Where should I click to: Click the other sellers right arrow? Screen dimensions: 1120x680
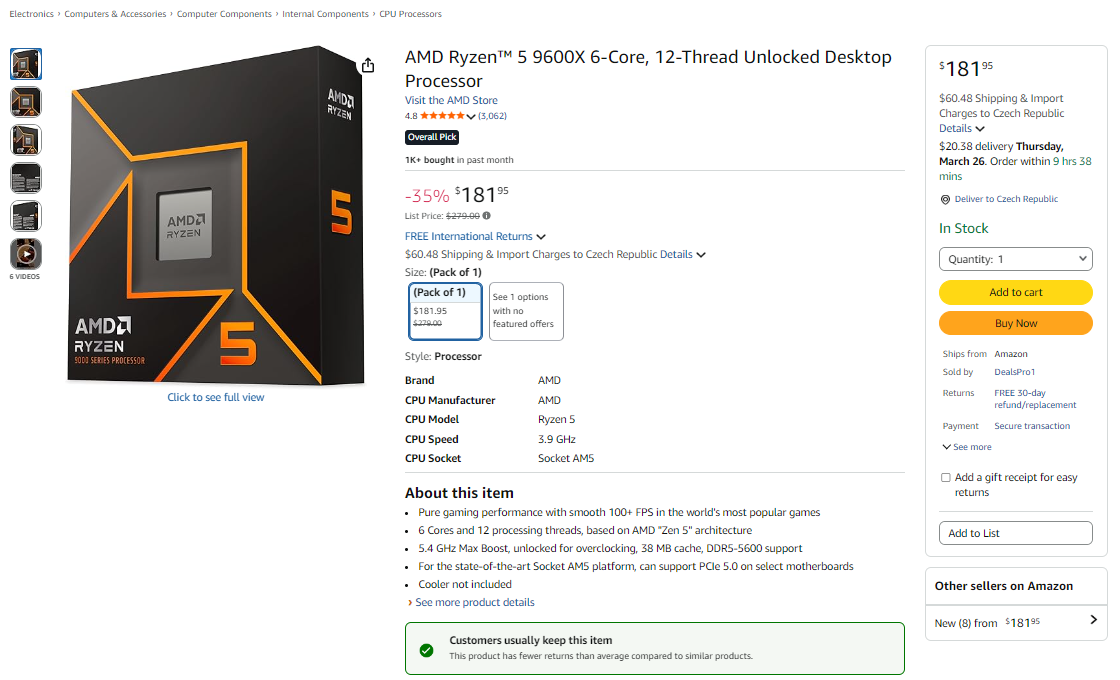[1093, 621]
